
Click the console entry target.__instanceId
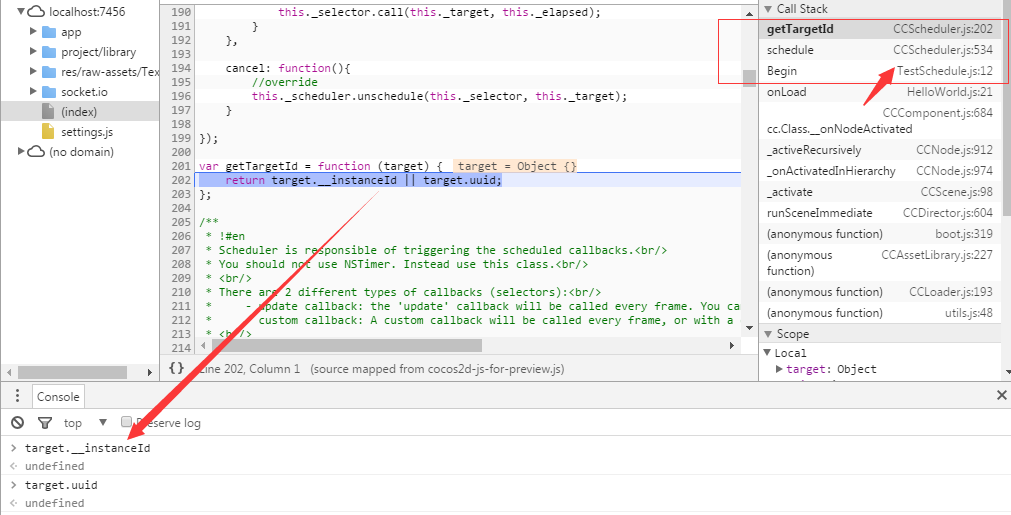[88, 447]
